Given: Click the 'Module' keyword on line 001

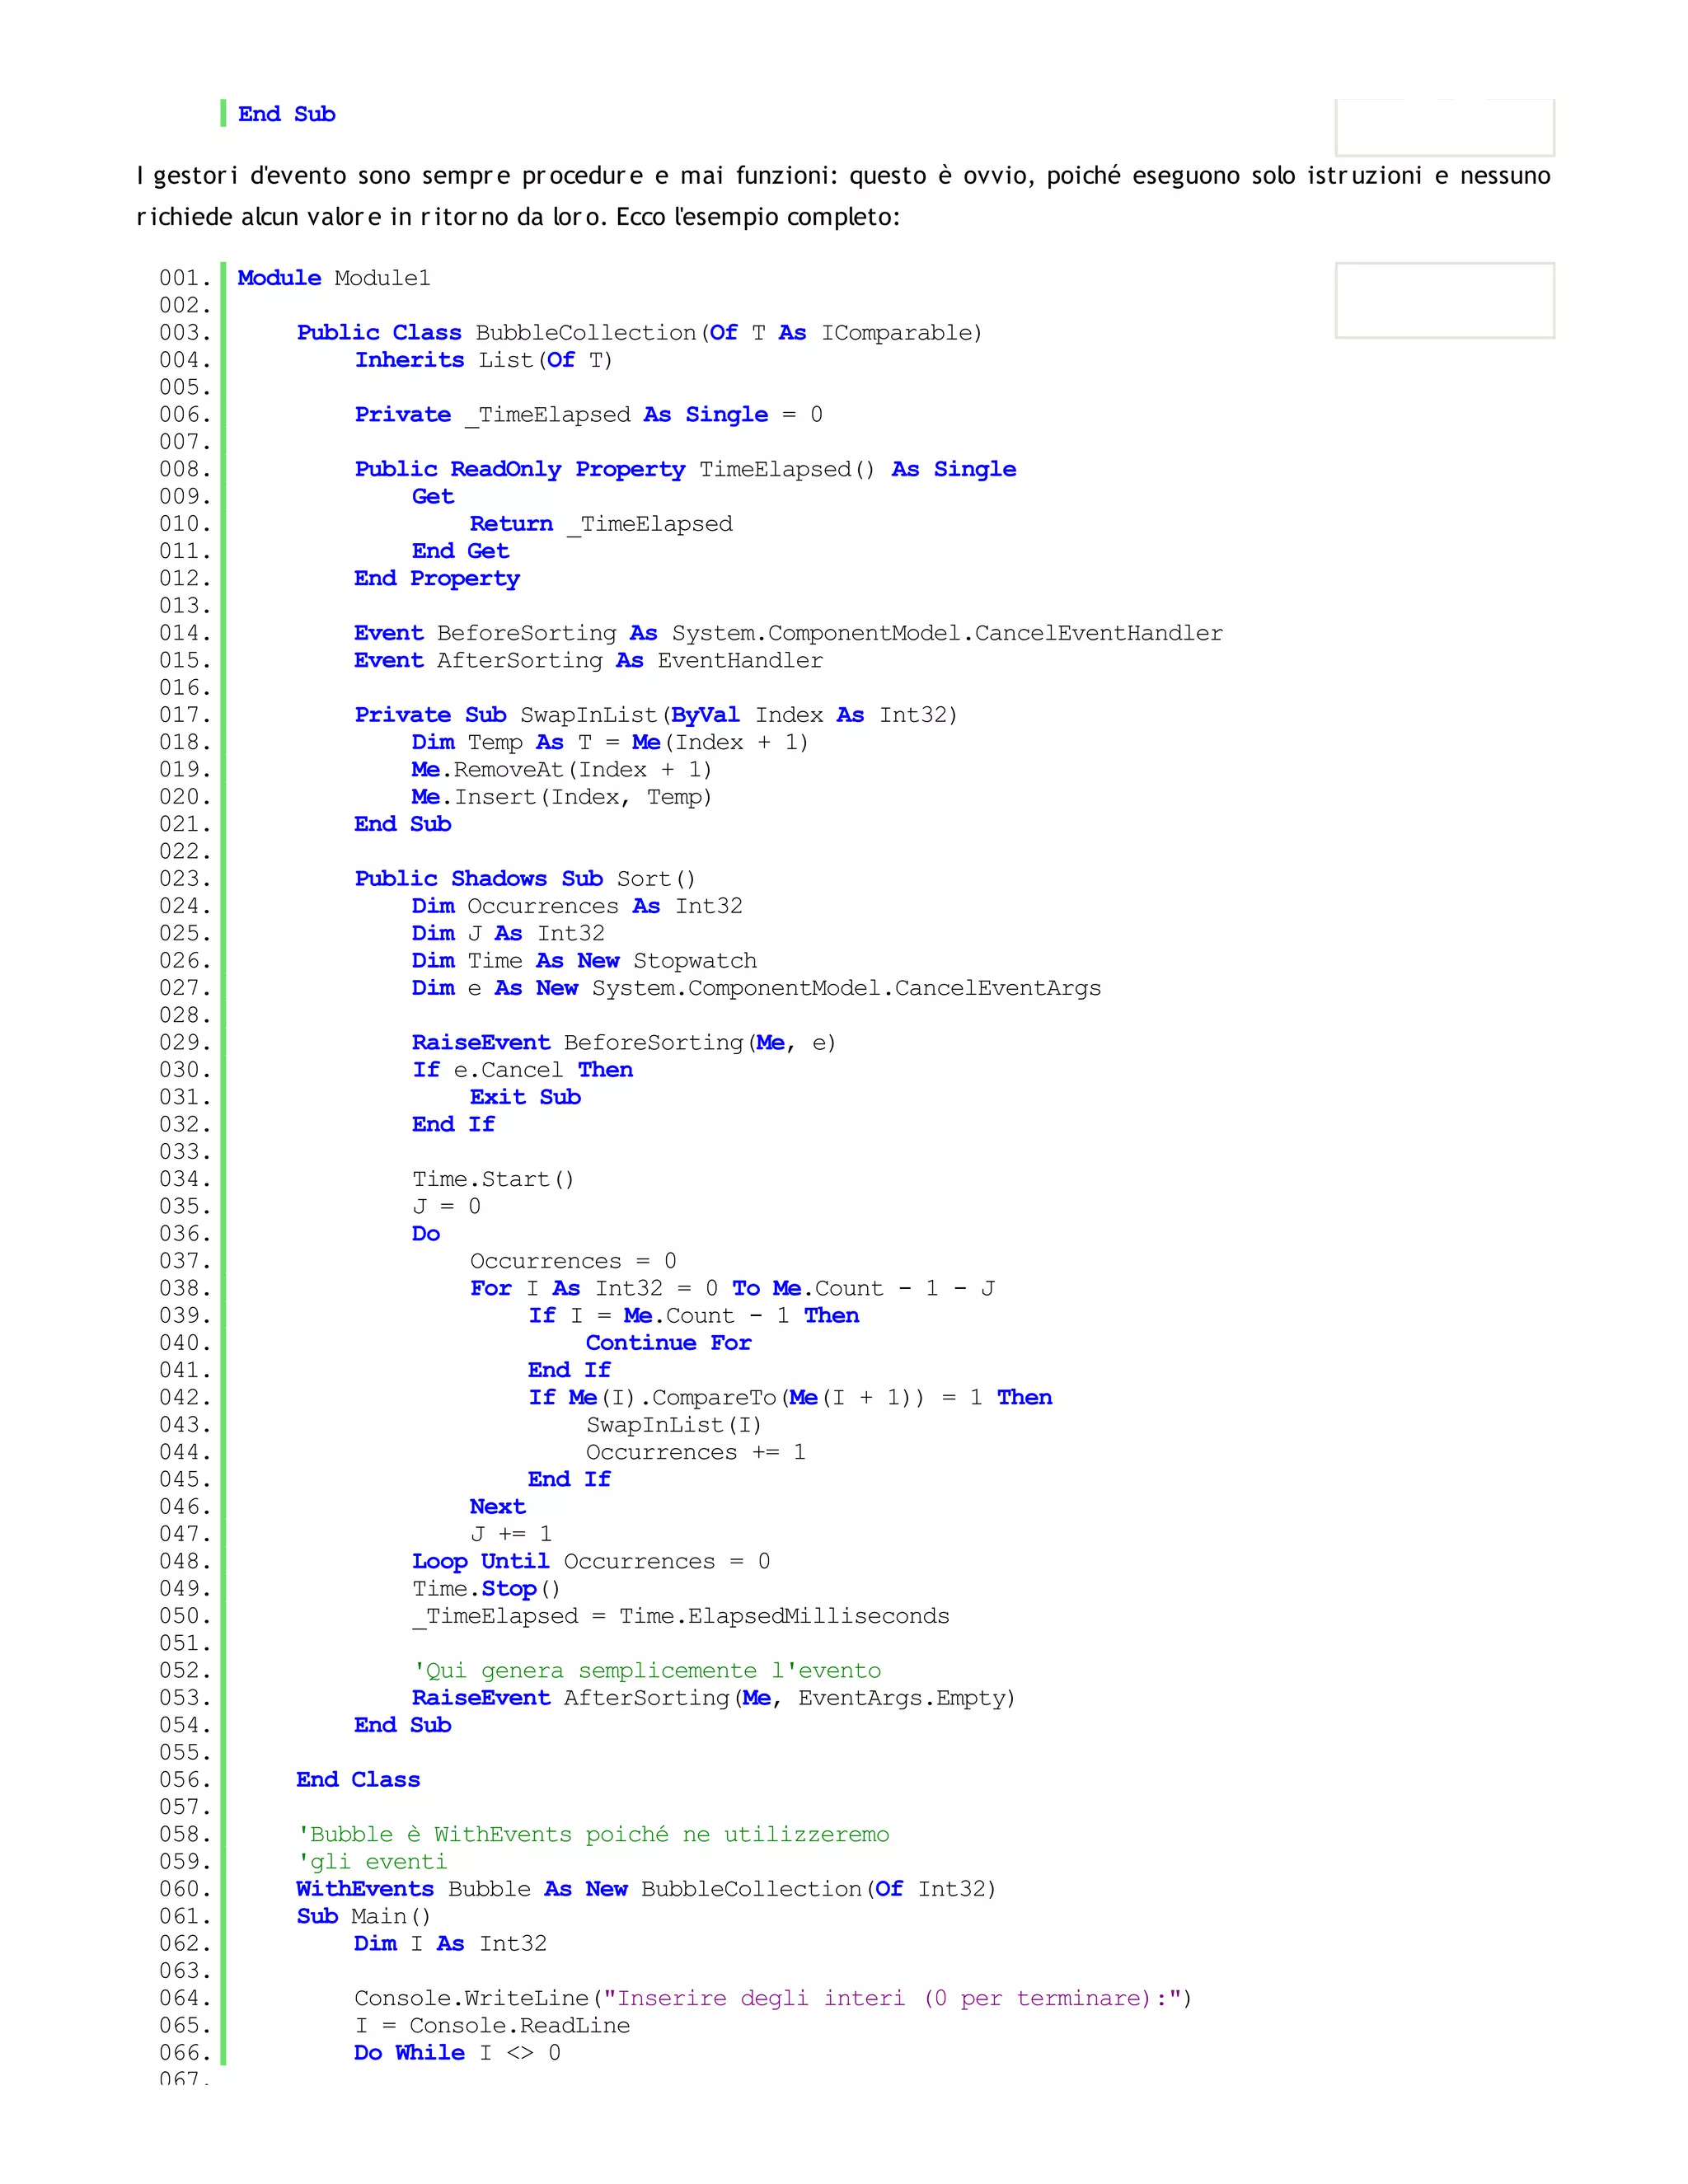Looking at the screenshot, I should pos(279,278).
